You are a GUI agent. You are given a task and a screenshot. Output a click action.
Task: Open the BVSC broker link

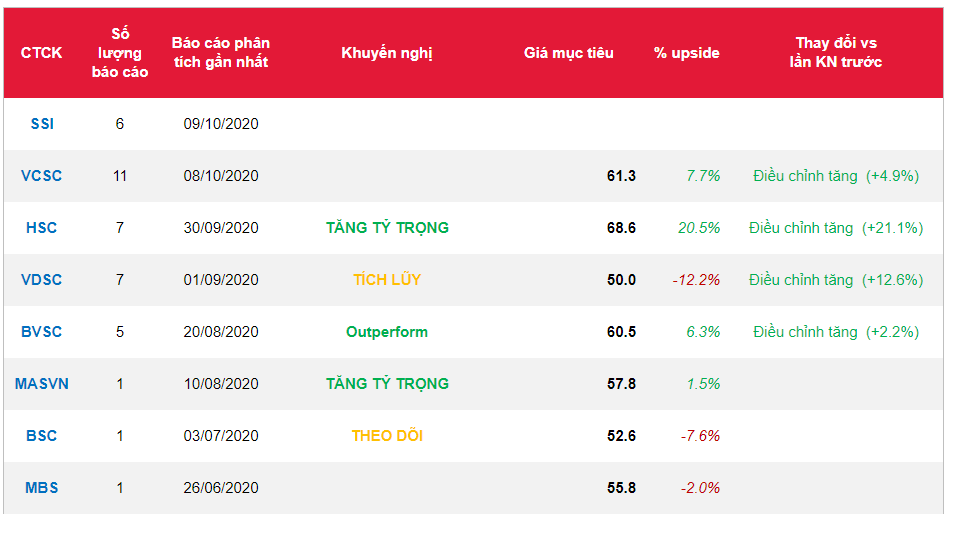42,332
